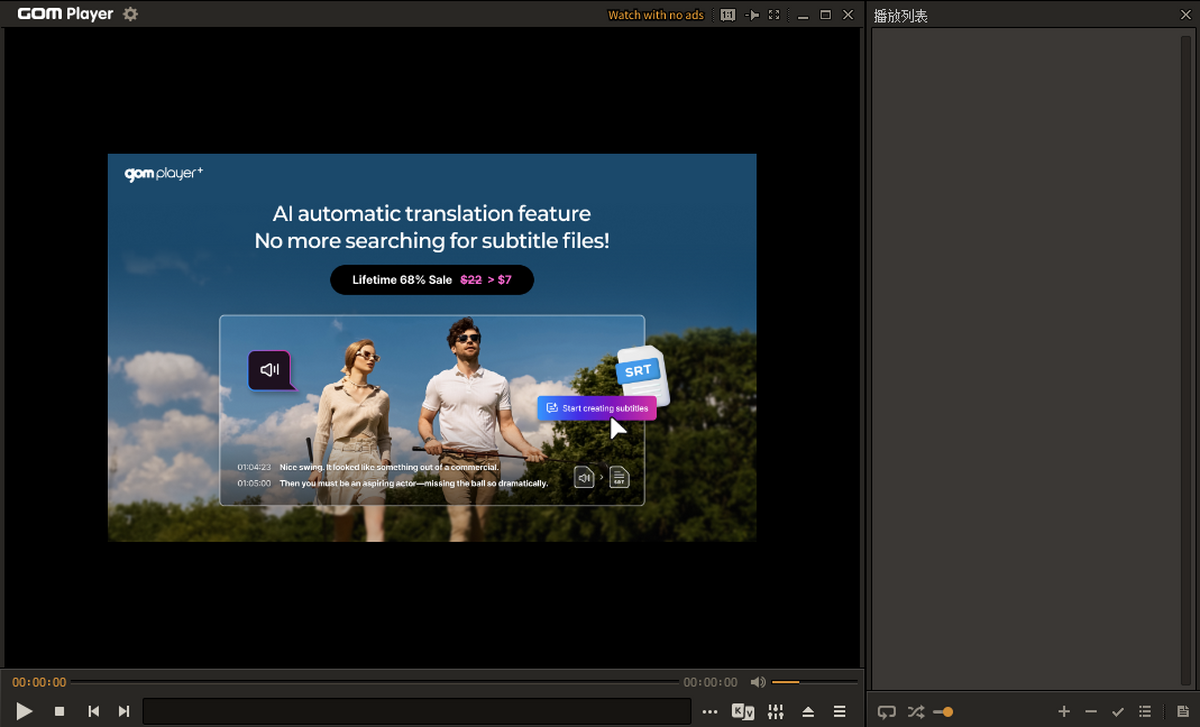Open the three-dots more options menu
This screenshot has width=1200, height=727.
pos(710,712)
